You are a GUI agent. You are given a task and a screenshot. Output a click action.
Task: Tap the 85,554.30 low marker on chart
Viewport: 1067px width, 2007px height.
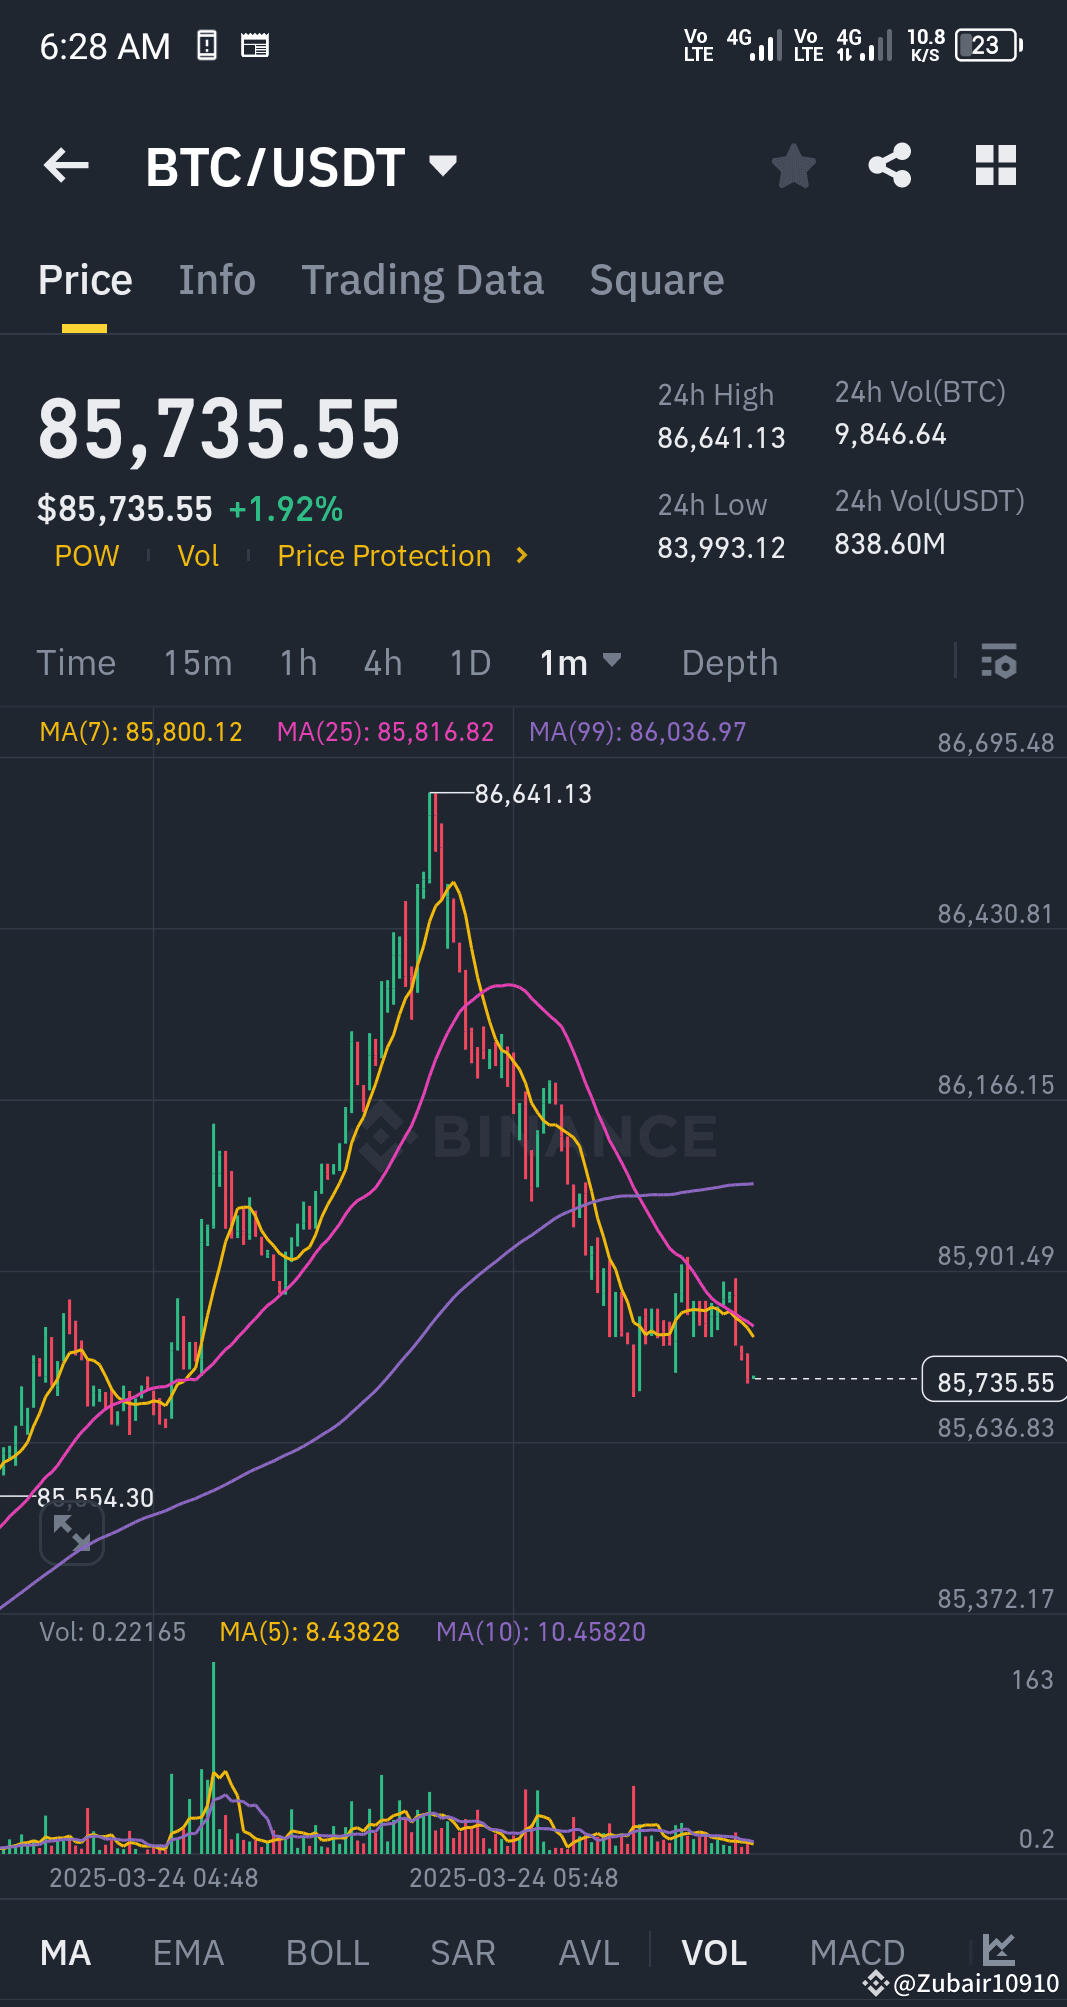click(x=95, y=1497)
